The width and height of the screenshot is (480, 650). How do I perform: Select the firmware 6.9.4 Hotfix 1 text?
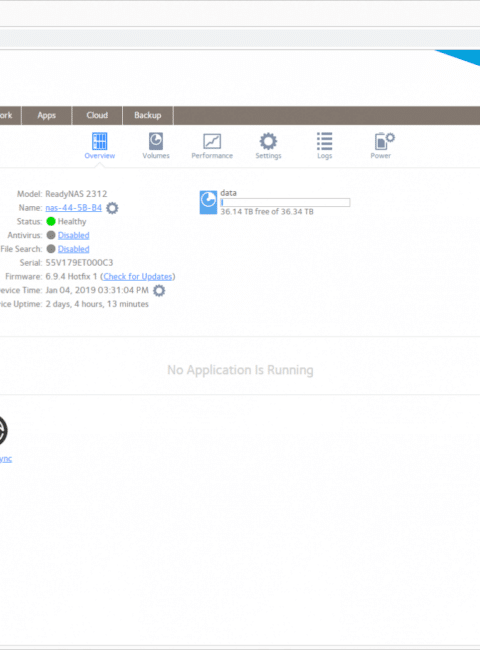click(x=71, y=276)
